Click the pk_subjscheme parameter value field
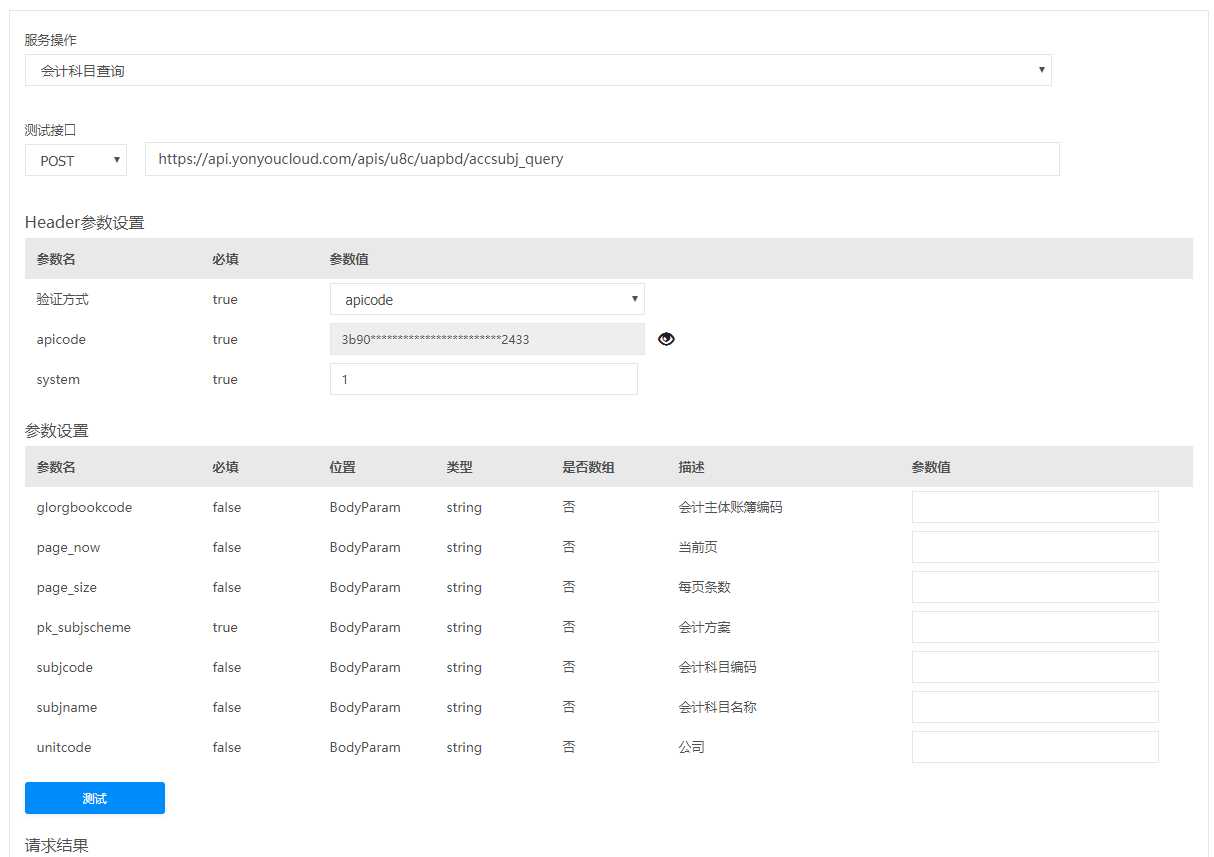Screen dimensions: 1214x857 click(x=1035, y=627)
